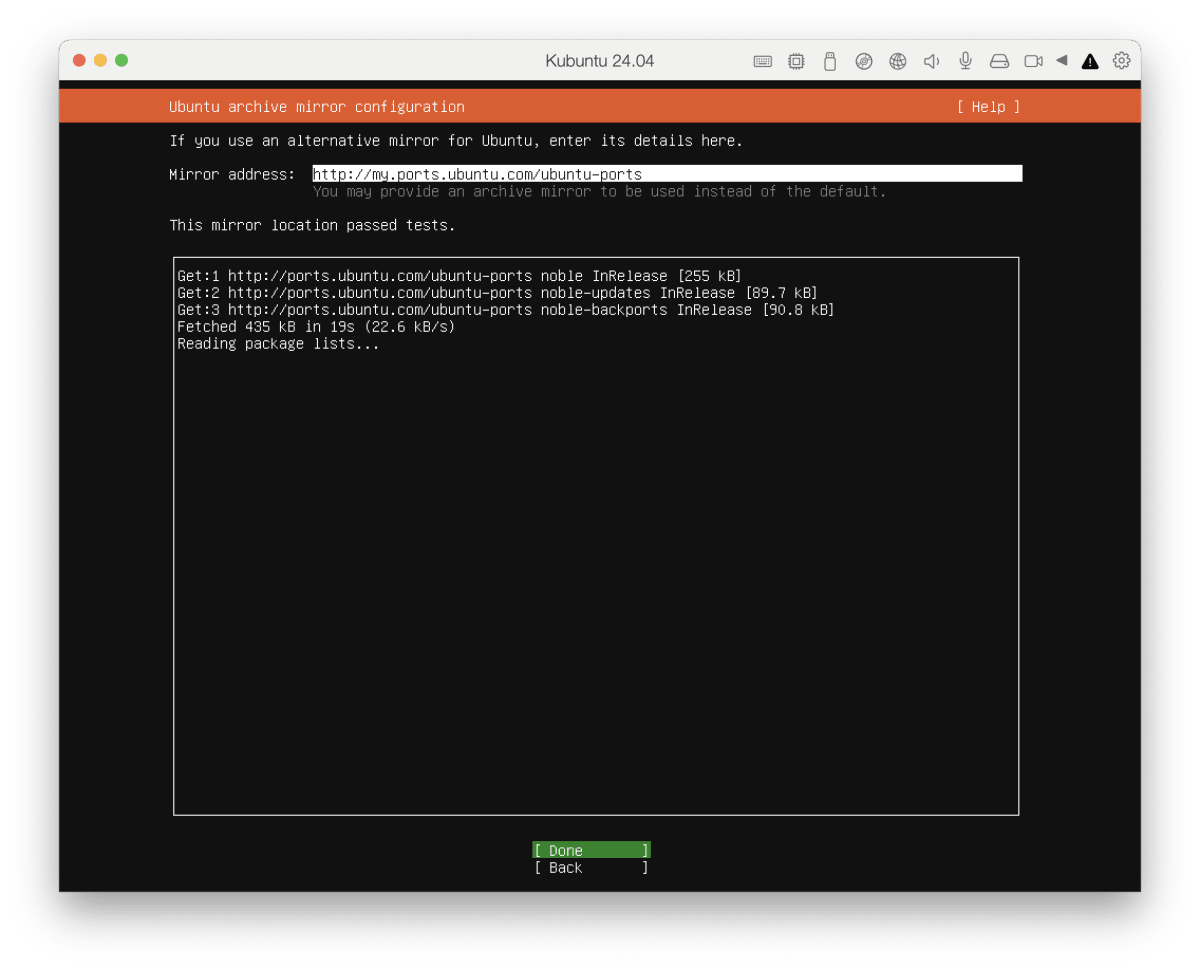Open the network globe icon
Image resolution: width=1200 pixels, height=970 pixels.
(x=898, y=61)
